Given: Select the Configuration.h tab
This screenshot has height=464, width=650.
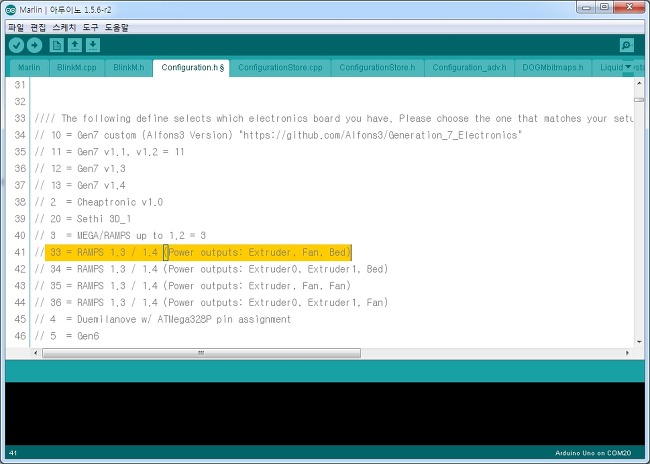Looking at the screenshot, I should coord(191,68).
